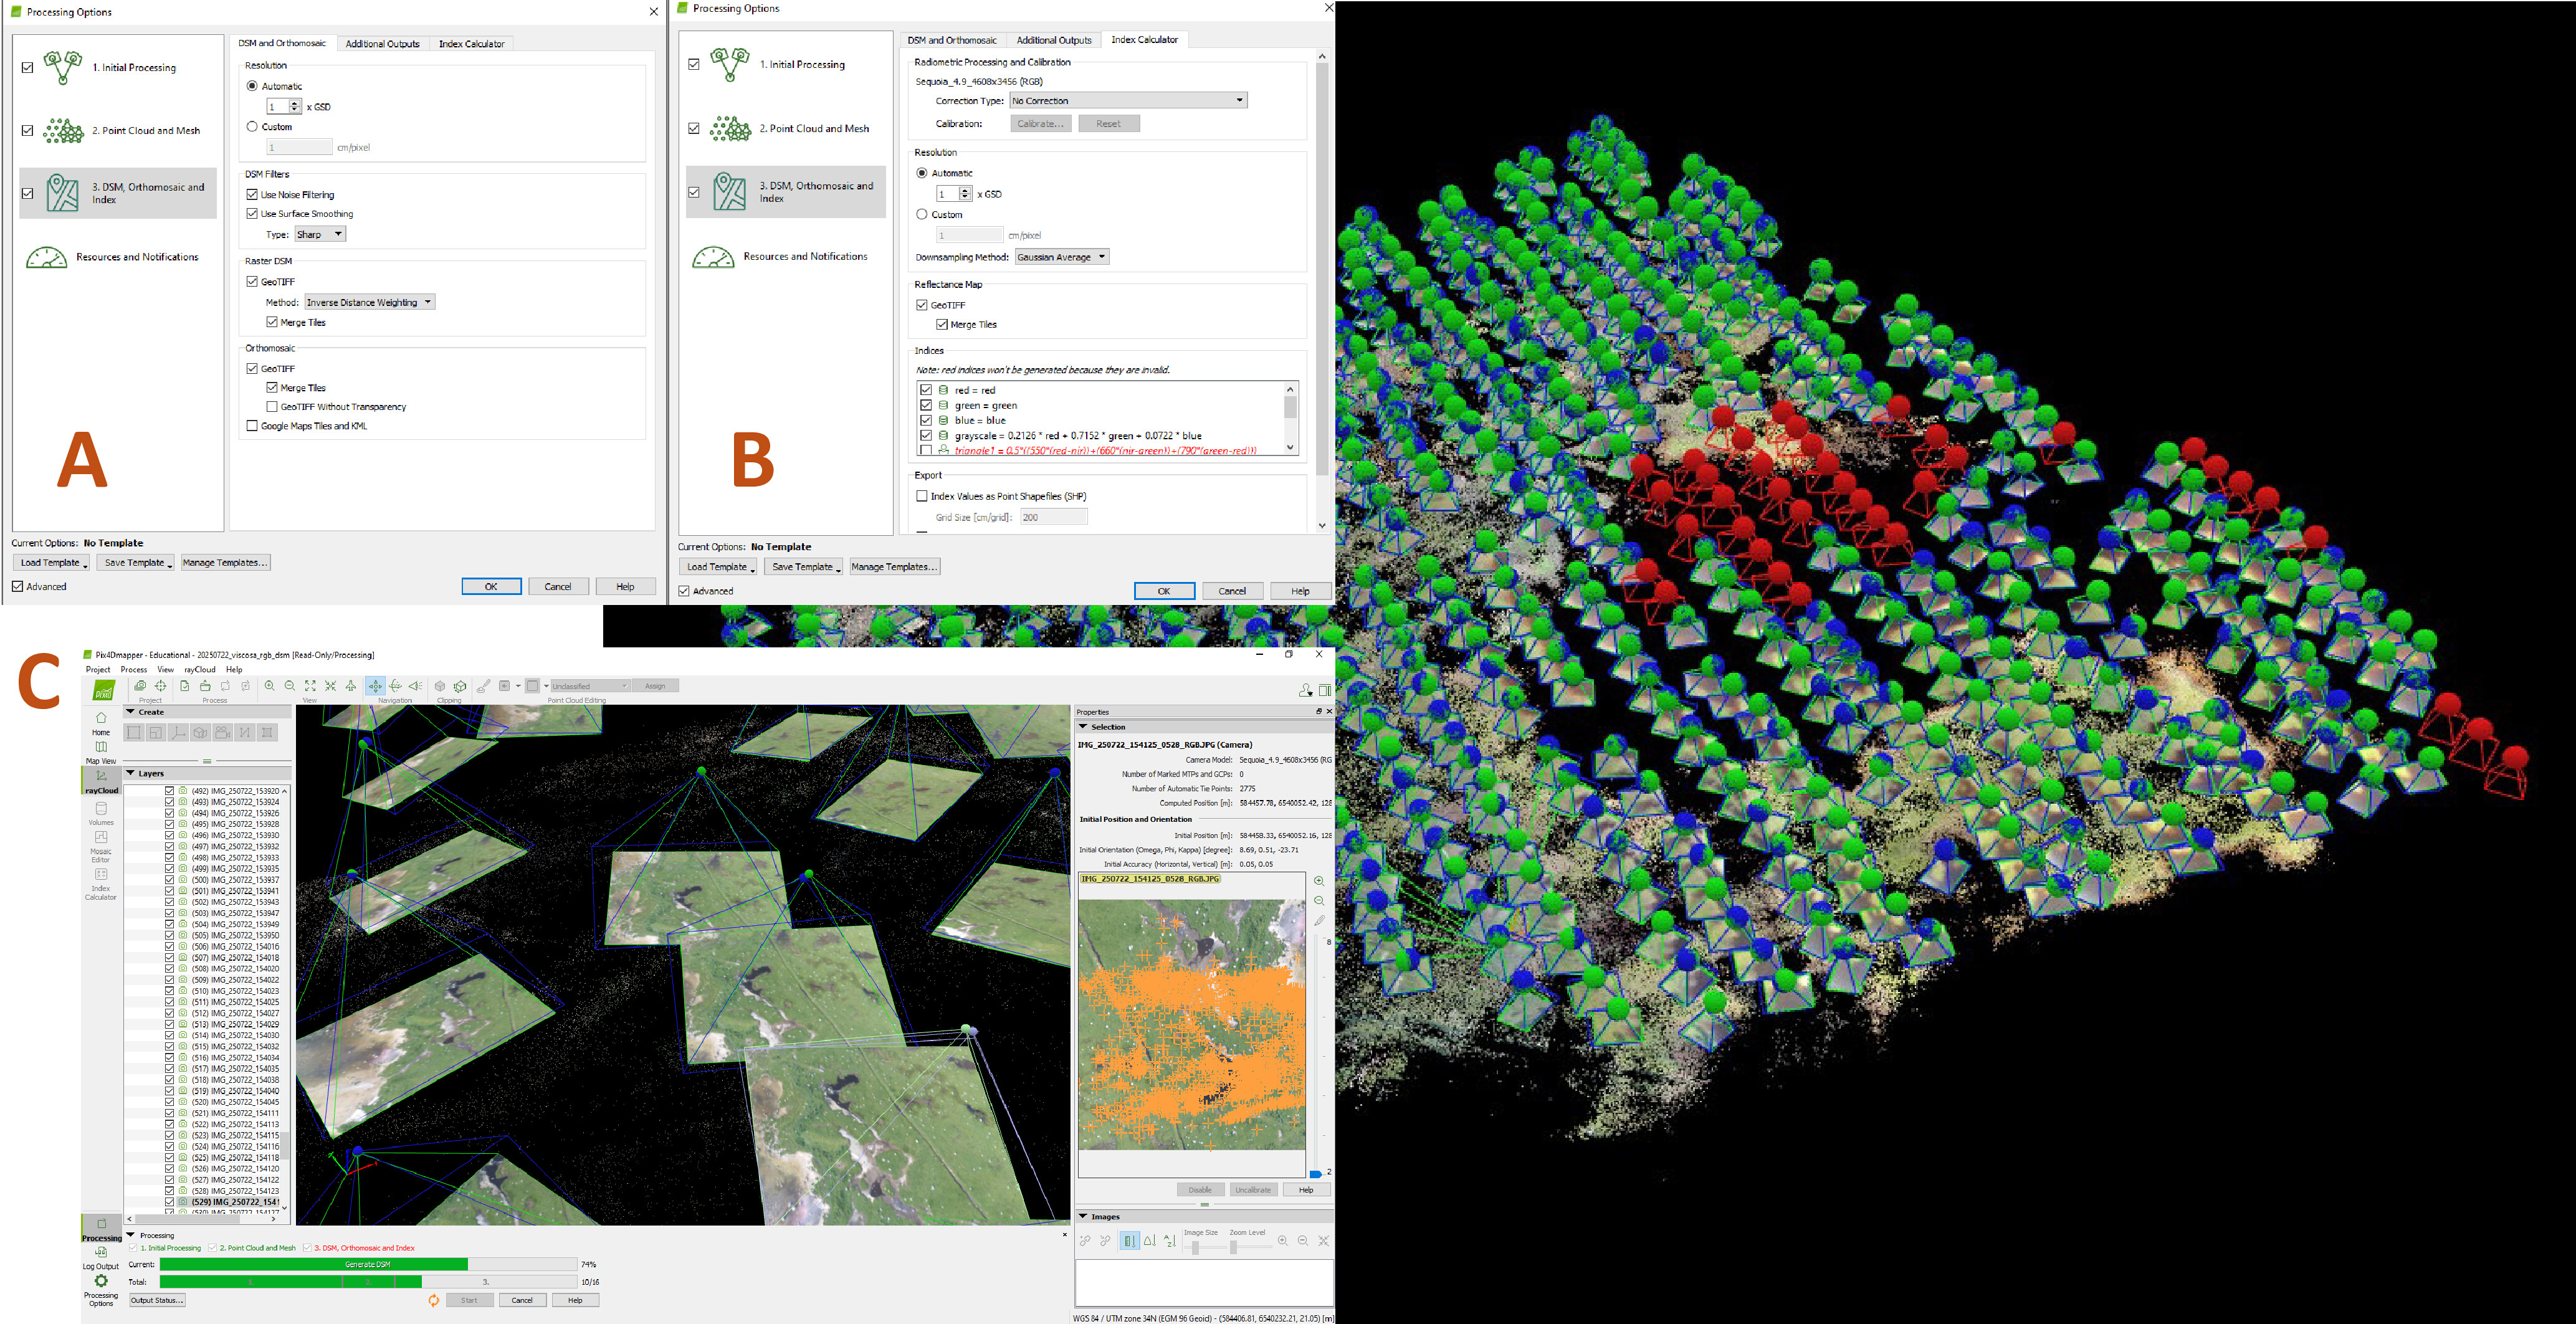Screen dimensions: 2576x1324
Task: Enable Index Values as Point Shapefiles (SHP)
Action: (922, 496)
